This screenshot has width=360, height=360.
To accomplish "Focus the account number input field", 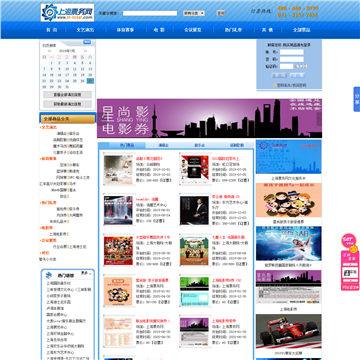I will coord(291,52).
